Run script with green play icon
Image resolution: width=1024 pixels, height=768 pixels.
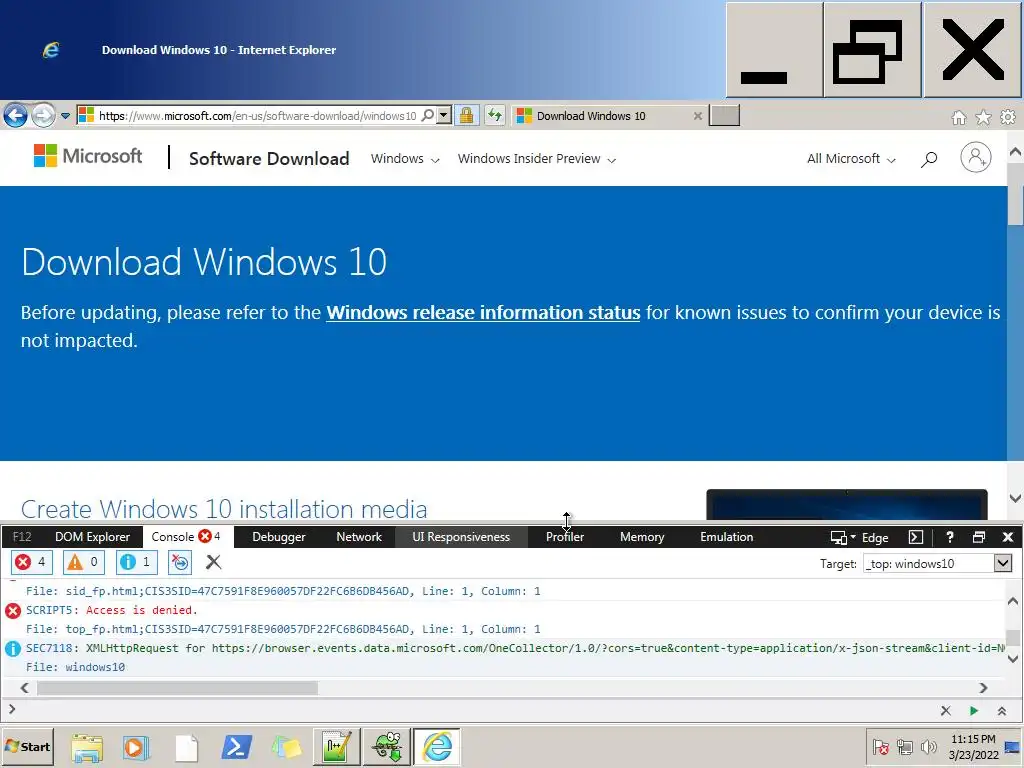coord(974,711)
